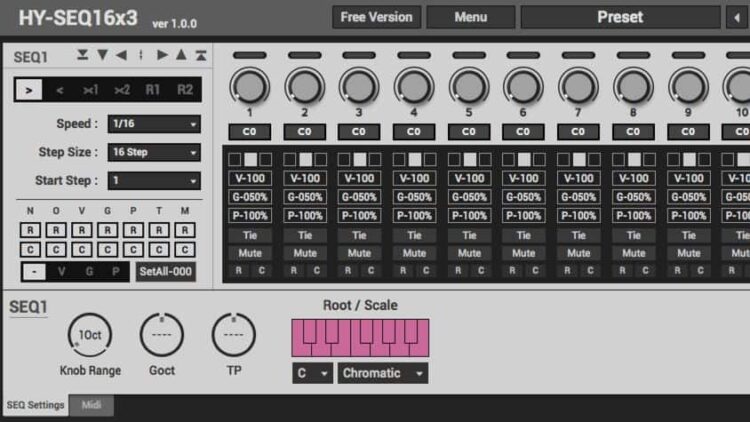This screenshot has height=422, width=750.
Task: Randomize the N (note) column with R
Action: (30, 230)
